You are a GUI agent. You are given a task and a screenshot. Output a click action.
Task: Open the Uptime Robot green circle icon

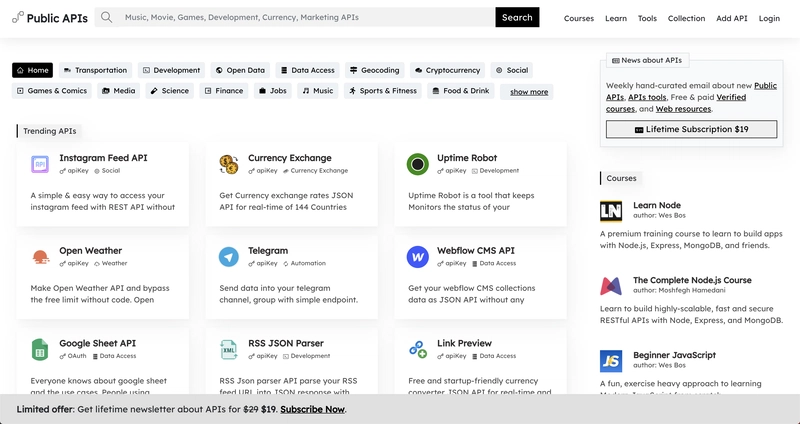click(x=417, y=164)
